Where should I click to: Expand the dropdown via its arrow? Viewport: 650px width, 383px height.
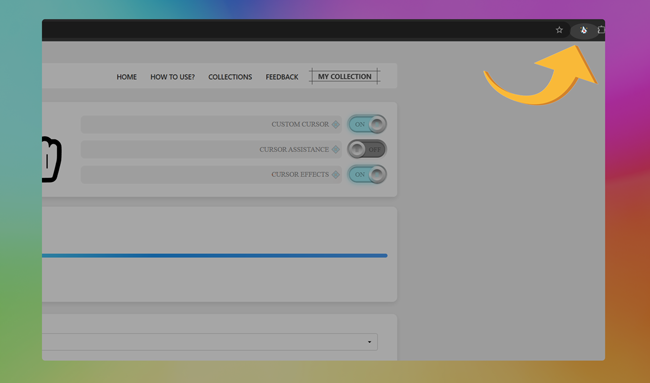coord(369,342)
